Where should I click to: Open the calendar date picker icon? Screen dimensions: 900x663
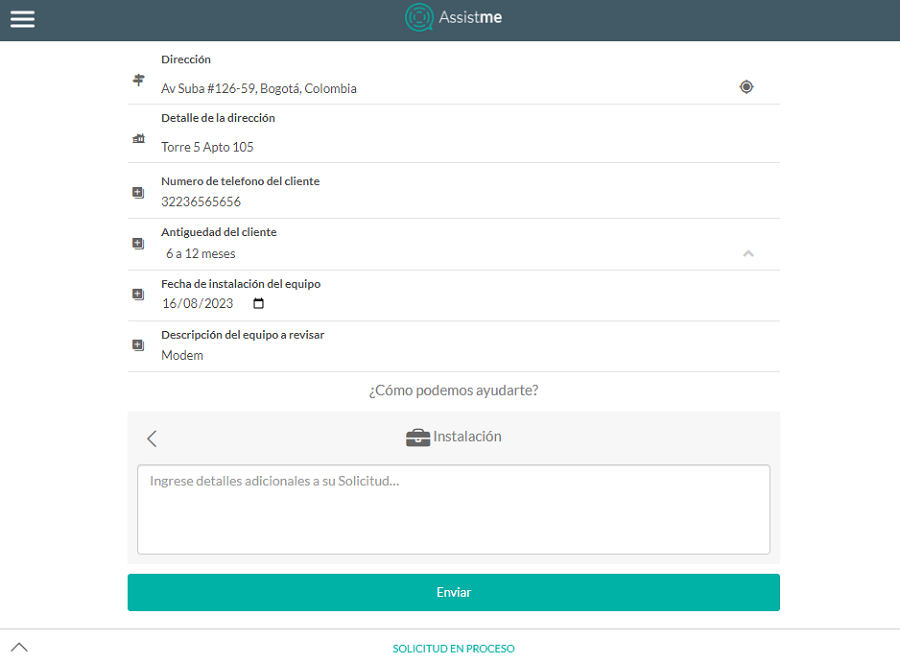click(x=258, y=303)
